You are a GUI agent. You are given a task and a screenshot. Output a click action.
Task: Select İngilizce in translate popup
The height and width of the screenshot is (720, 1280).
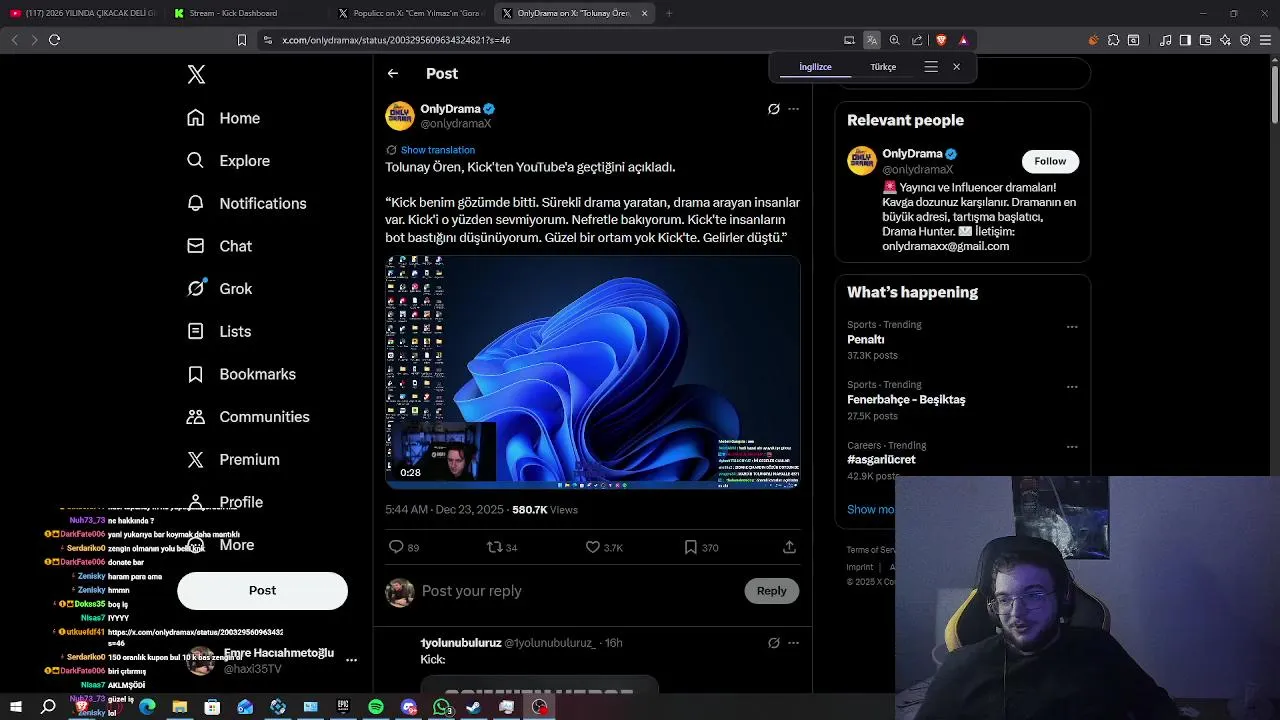815,67
